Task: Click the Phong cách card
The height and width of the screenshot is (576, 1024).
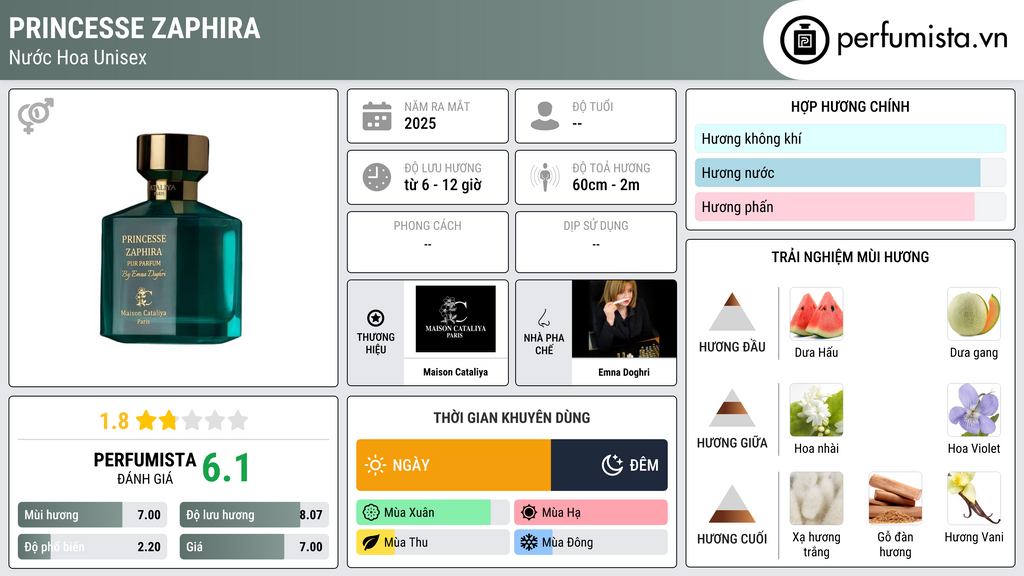Action: (x=428, y=242)
